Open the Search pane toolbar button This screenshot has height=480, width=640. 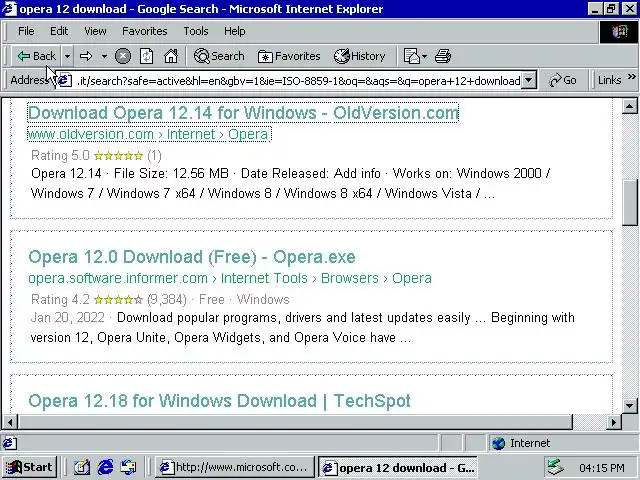pyautogui.click(x=219, y=56)
